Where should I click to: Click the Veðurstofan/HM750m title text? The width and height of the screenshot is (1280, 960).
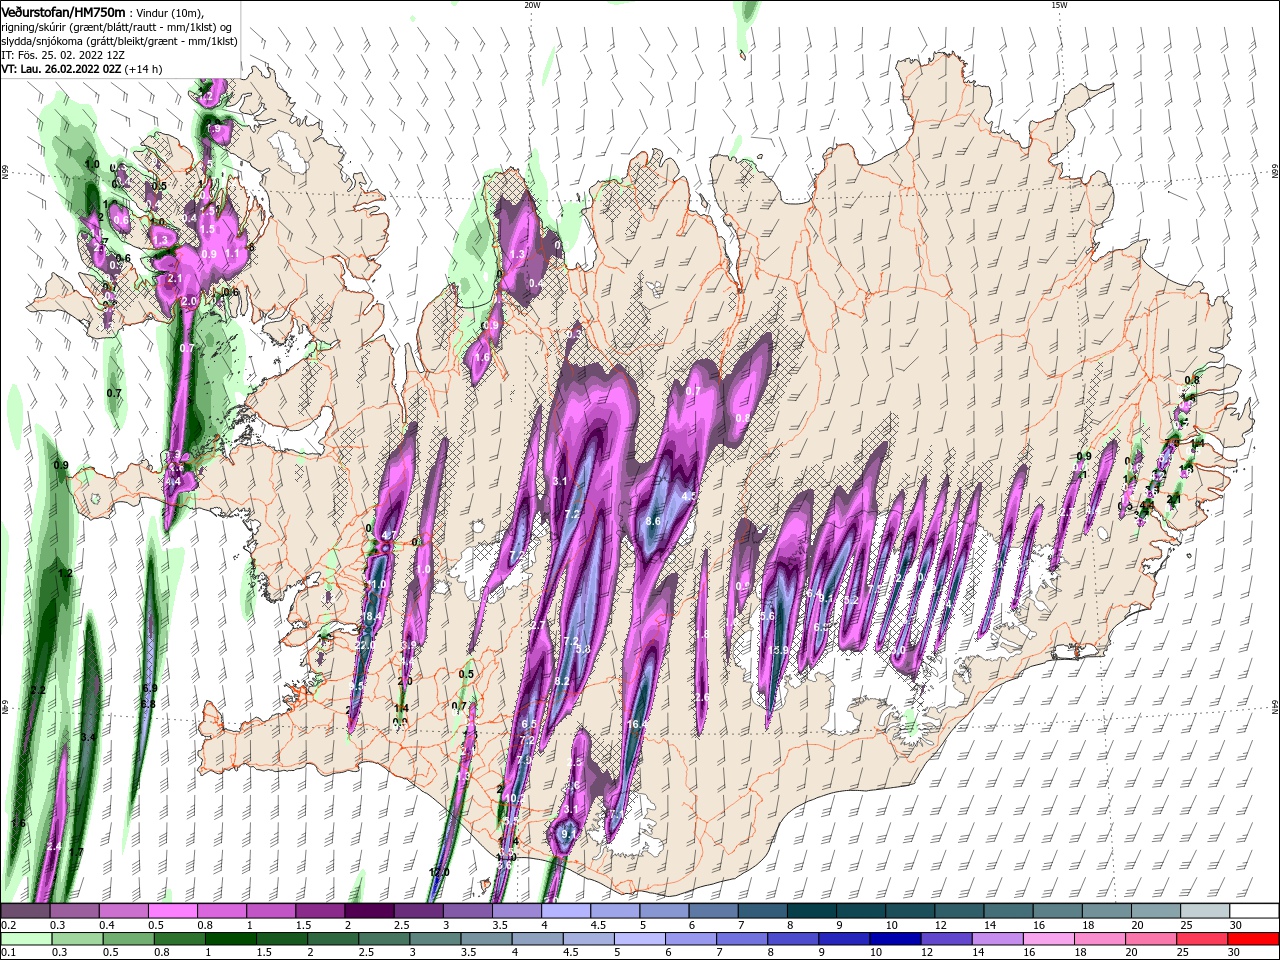(x=63, y=11)
